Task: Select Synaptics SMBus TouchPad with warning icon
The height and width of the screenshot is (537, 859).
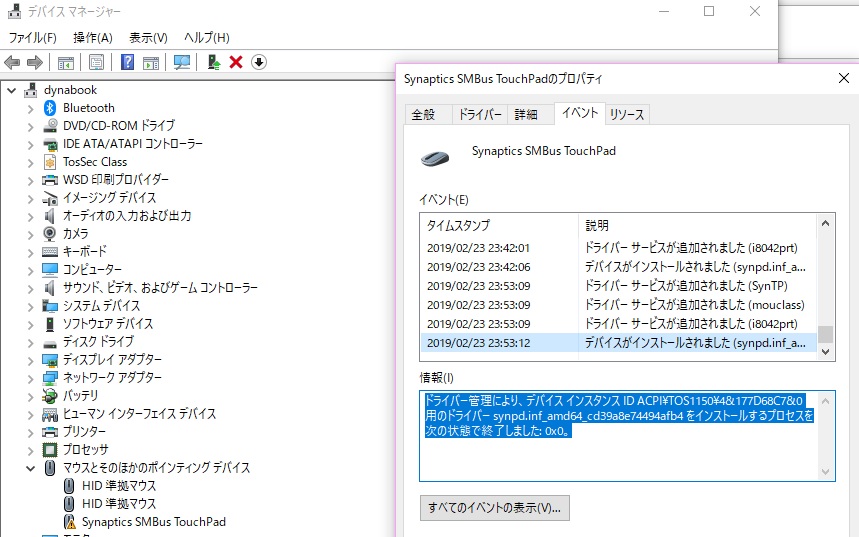Action: [153, 522]
